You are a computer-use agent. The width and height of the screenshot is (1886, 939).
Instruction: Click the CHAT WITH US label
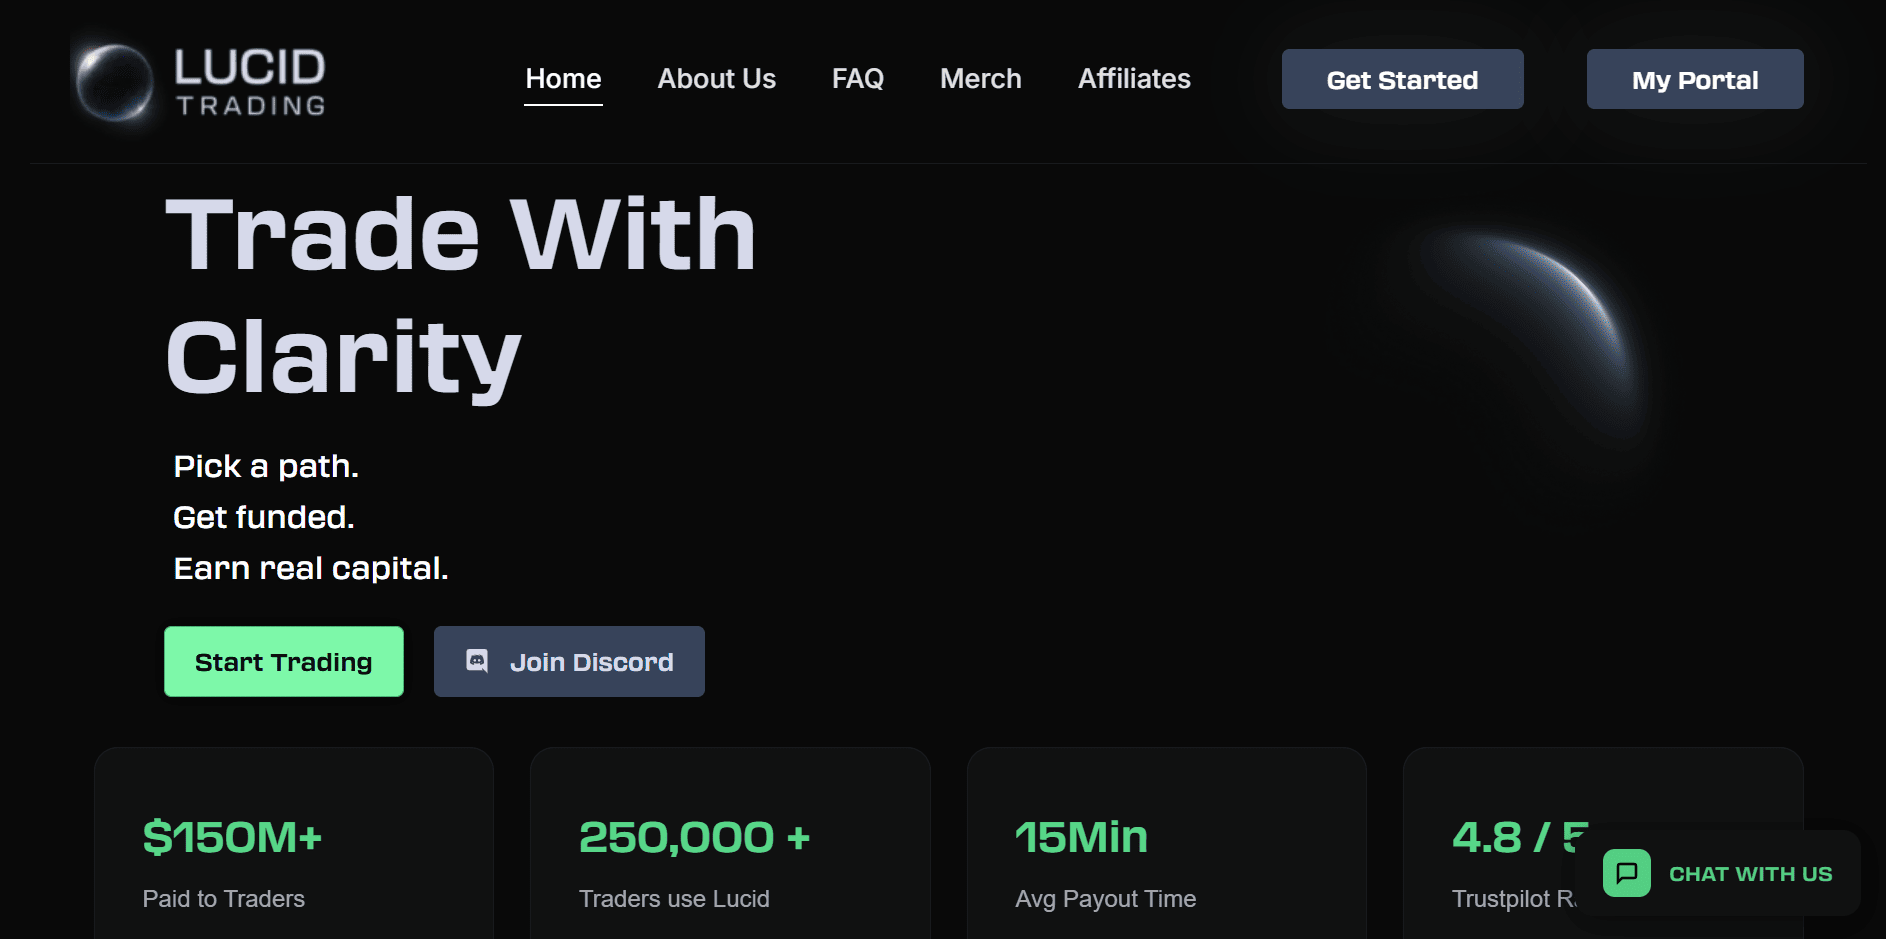[1751, 874]
